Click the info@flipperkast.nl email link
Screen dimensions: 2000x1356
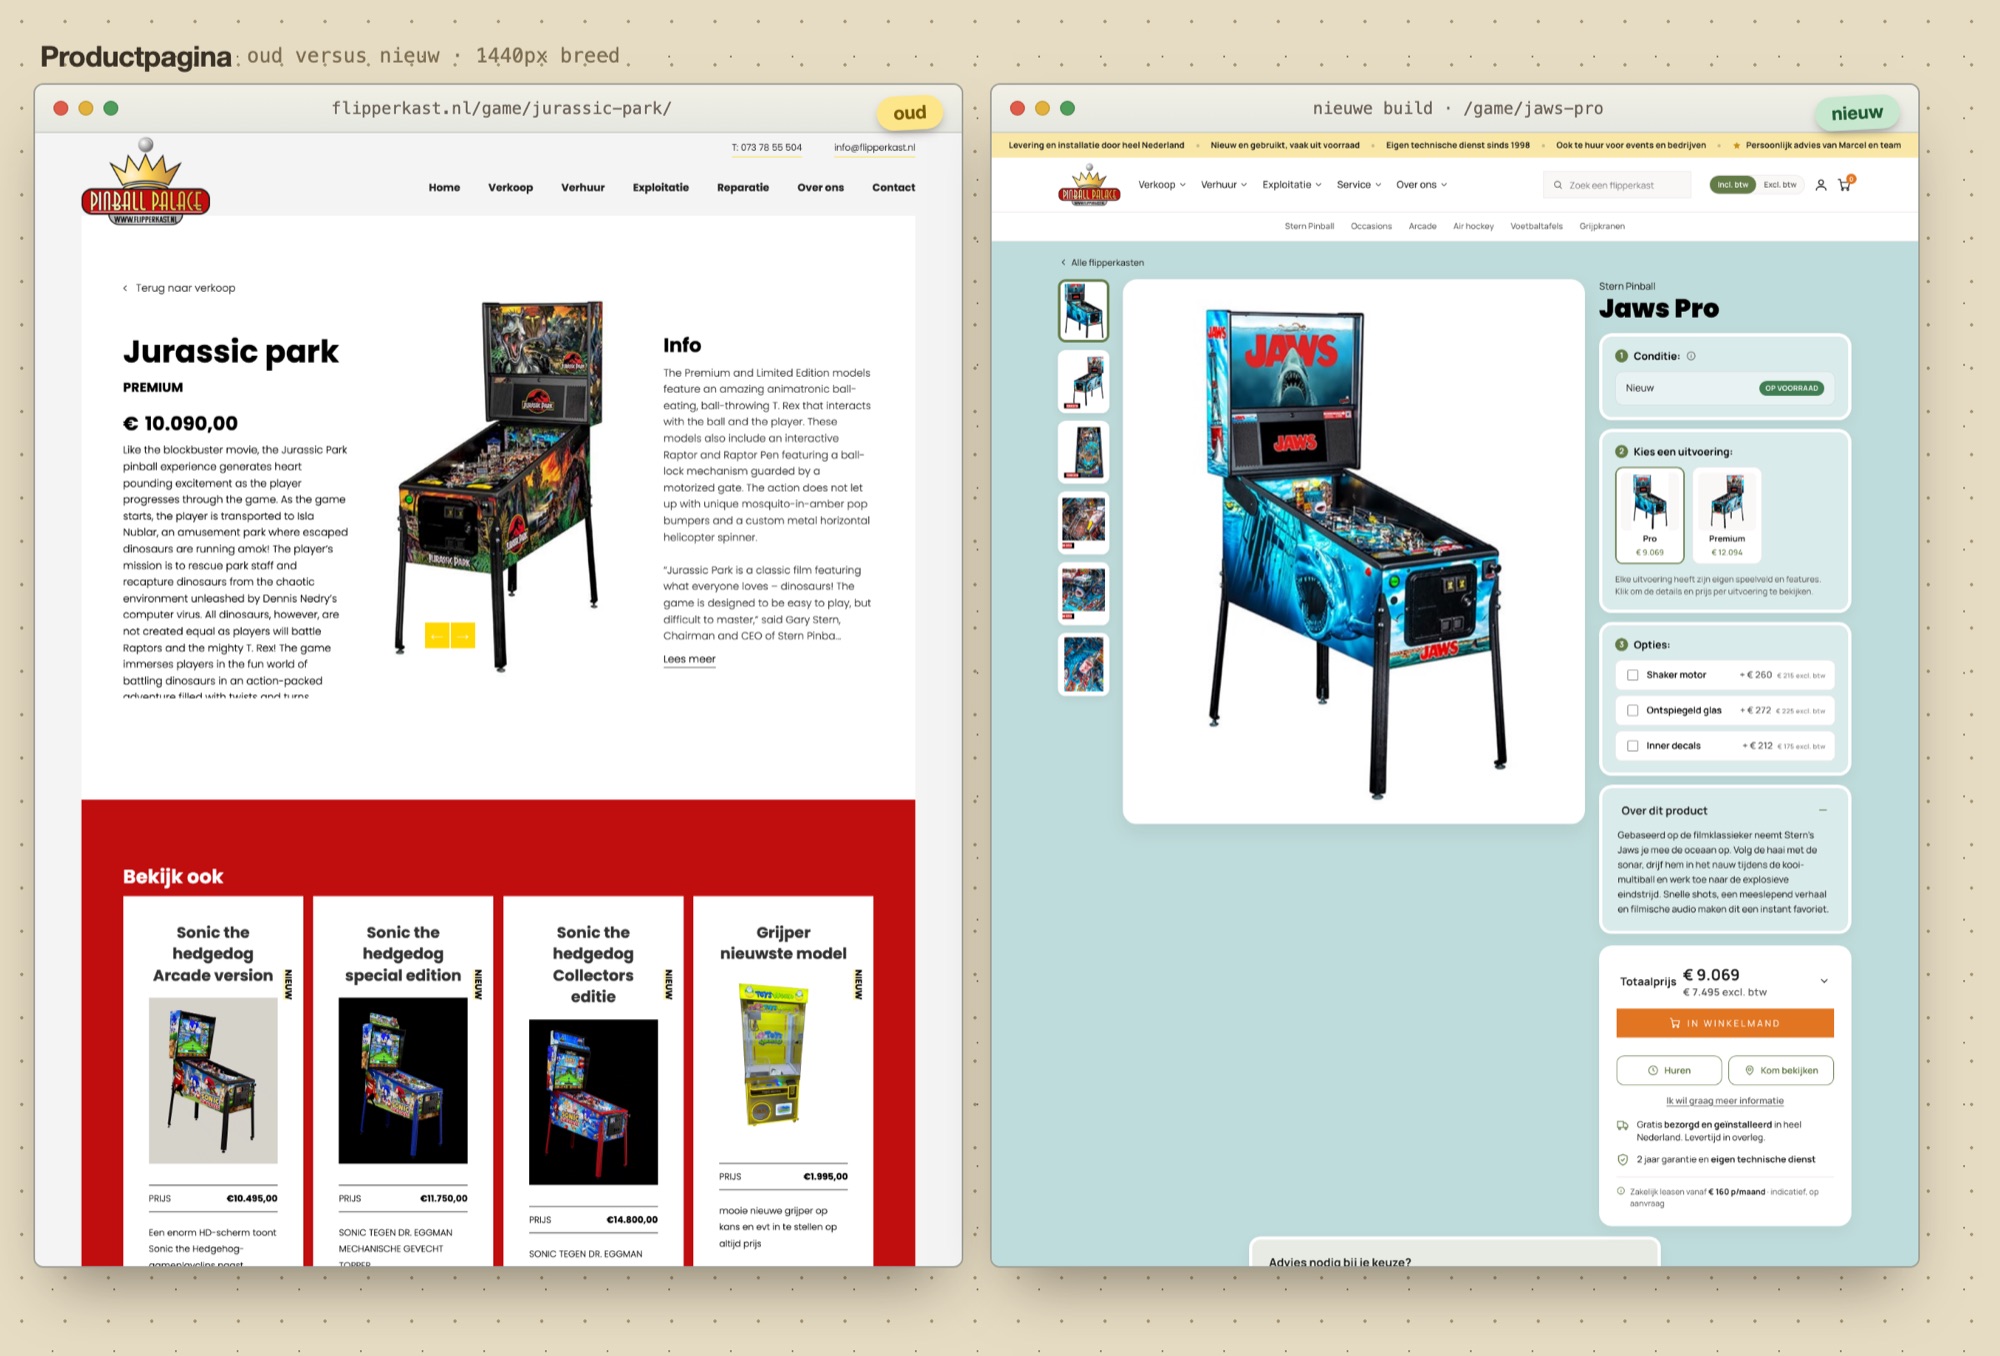[x=874, y=148]
